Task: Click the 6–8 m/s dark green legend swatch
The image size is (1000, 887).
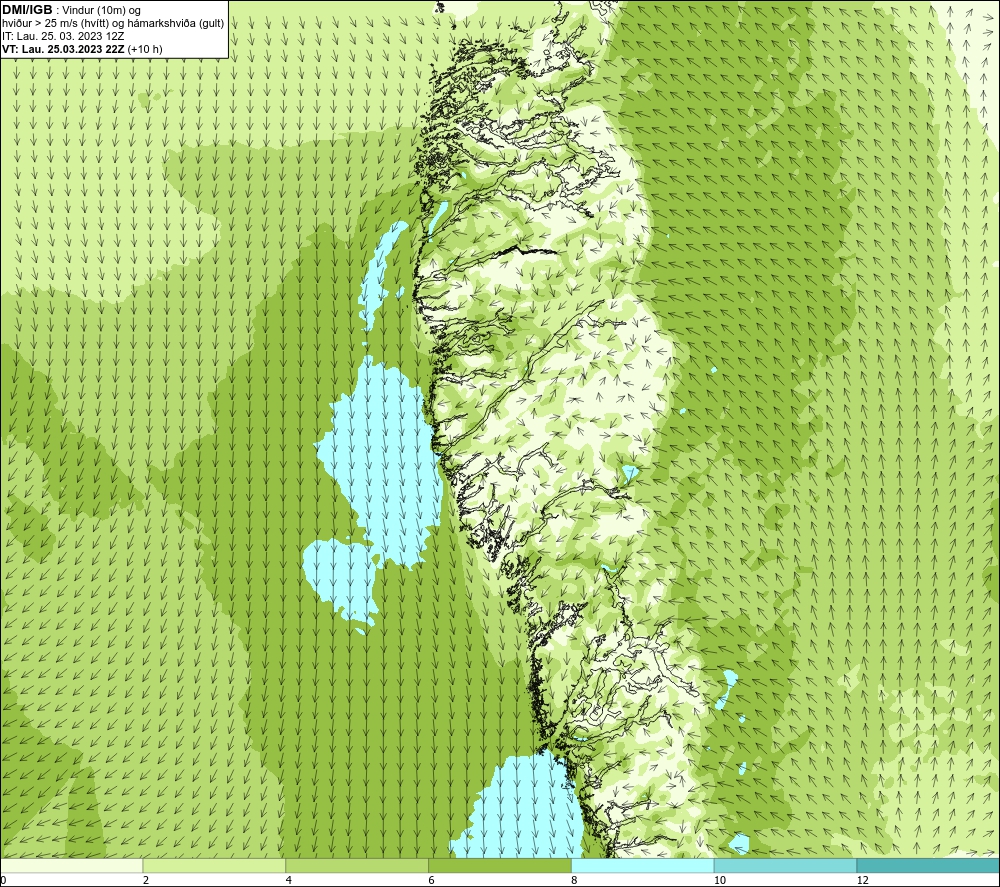Action: 500,865
